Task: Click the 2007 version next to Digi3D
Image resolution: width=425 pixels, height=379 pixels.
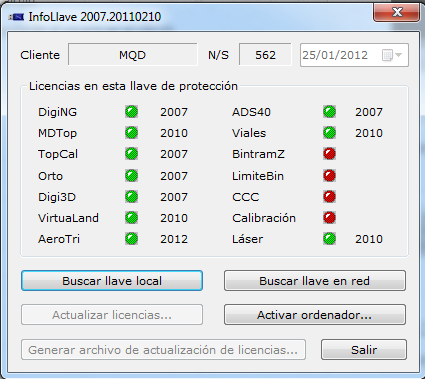Action: coord(174,197)
